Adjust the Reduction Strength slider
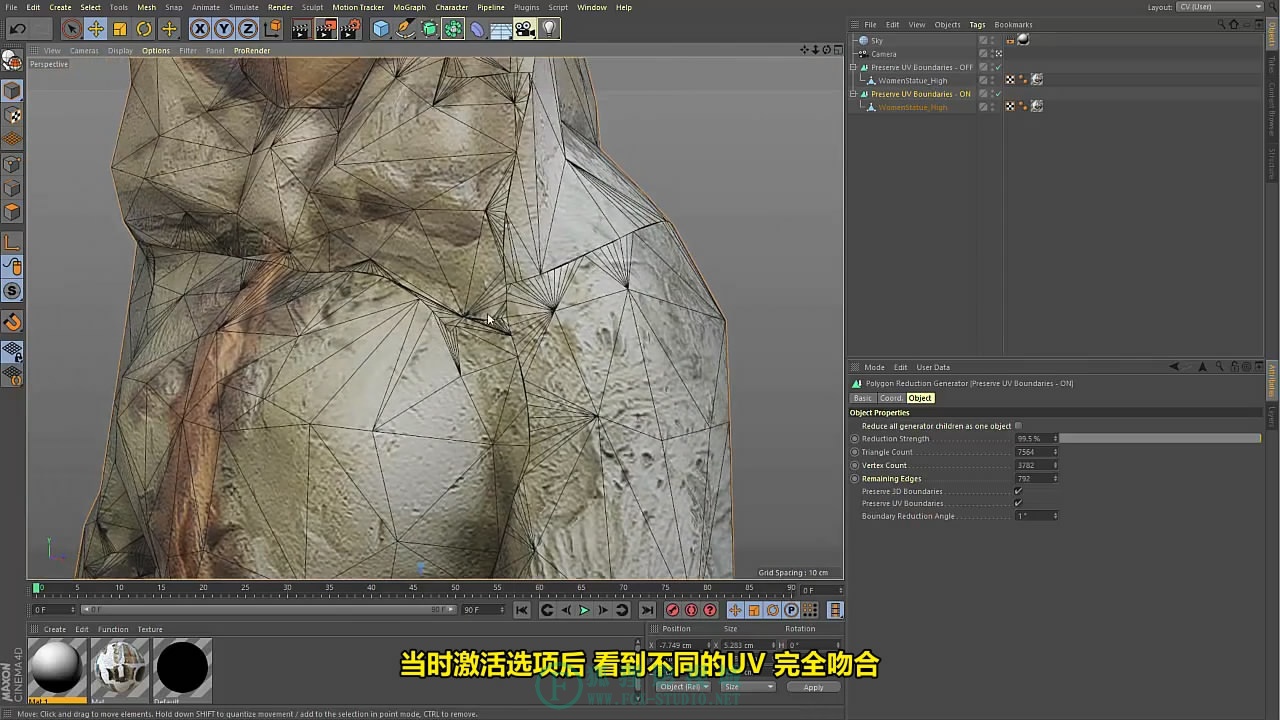The width and height of the screenshot is (1280, 720). point(1160,439)
